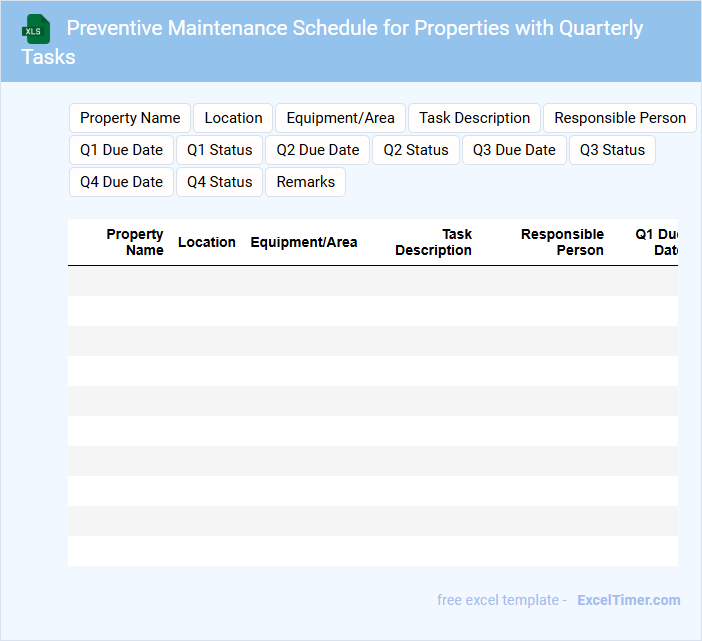Click the green XLS file icon
Image resolution: width=702 pixels, height=641 pixels.
tap(36, 29)
